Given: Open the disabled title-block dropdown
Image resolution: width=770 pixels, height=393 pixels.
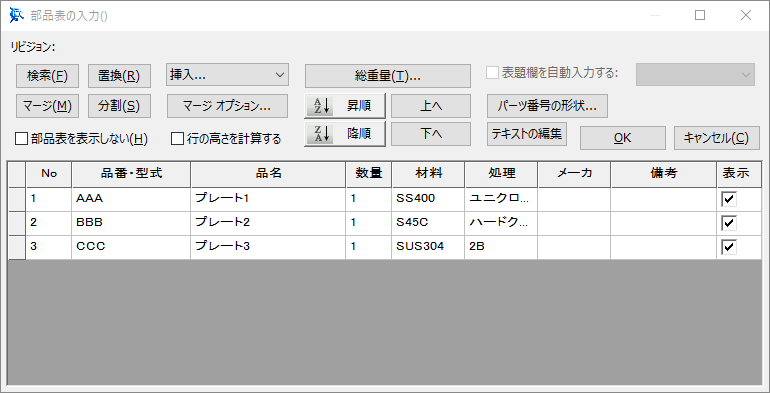Looking at the screenshot, I should (695, 75).
